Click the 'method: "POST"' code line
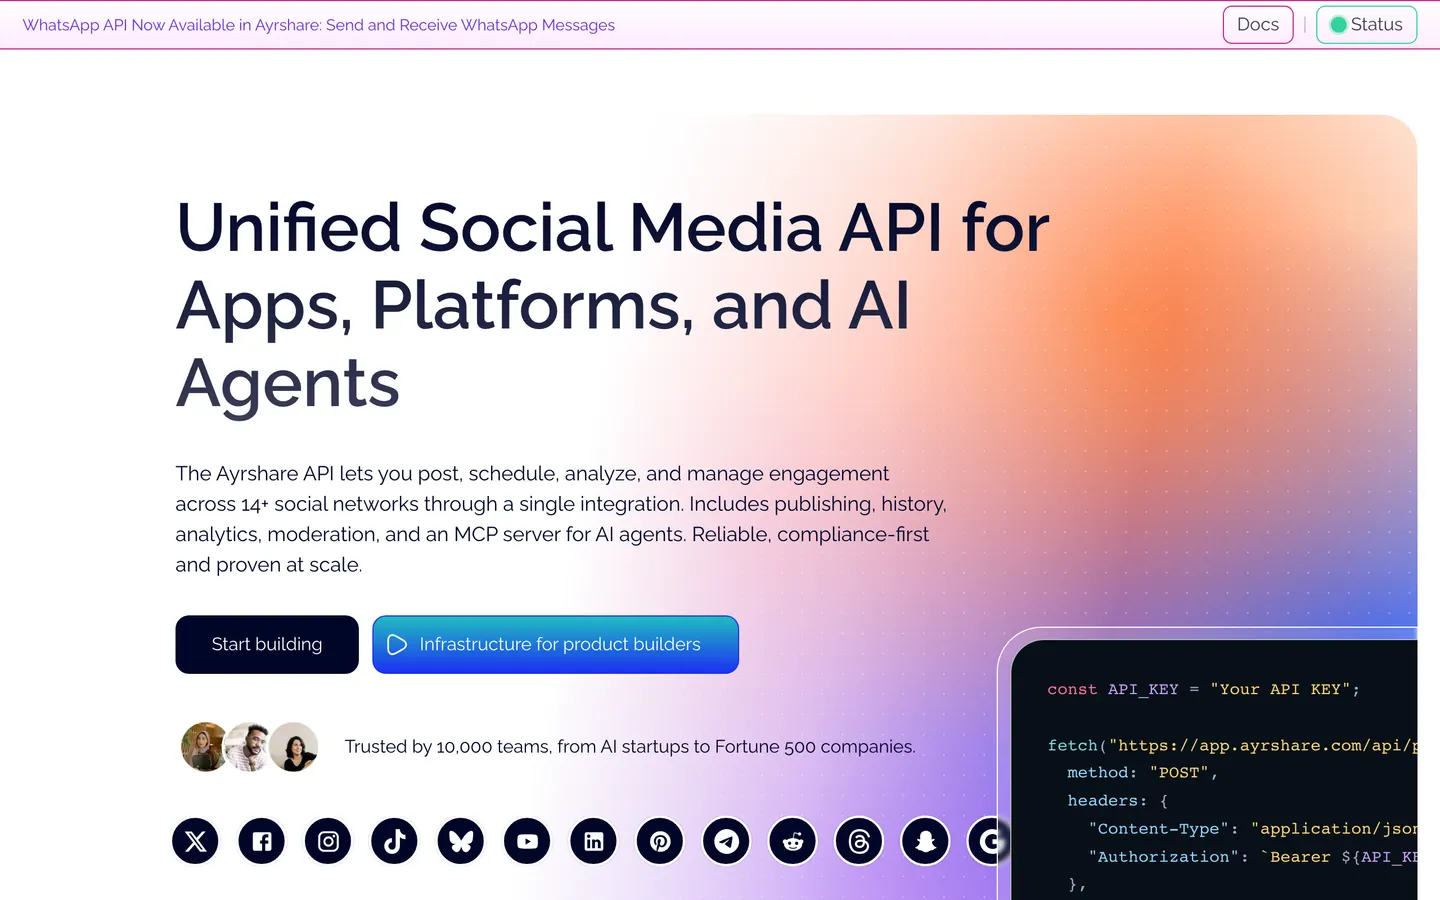Viewport: 1440px width, 900px height. point(1142,773)
